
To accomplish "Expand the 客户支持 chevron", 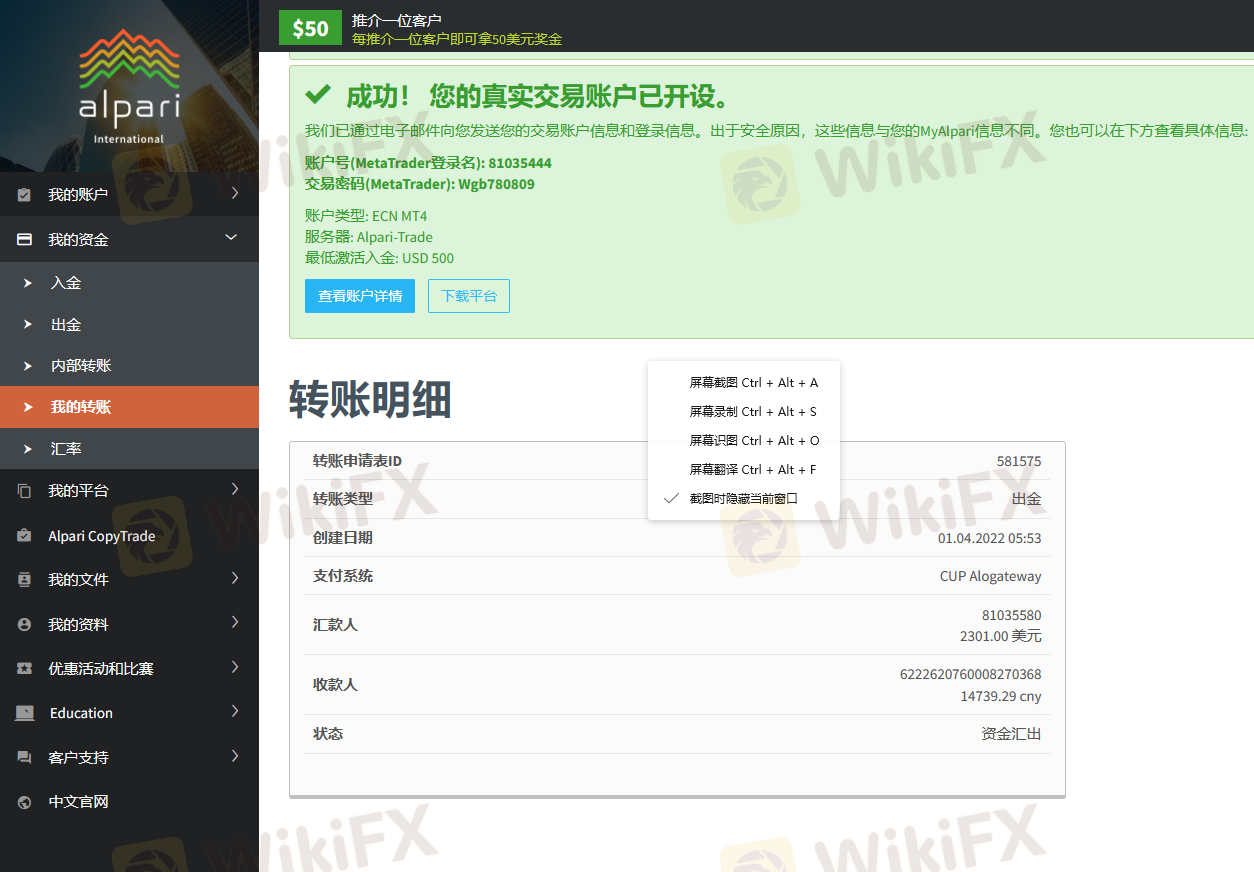I will (x=235, y=756).
